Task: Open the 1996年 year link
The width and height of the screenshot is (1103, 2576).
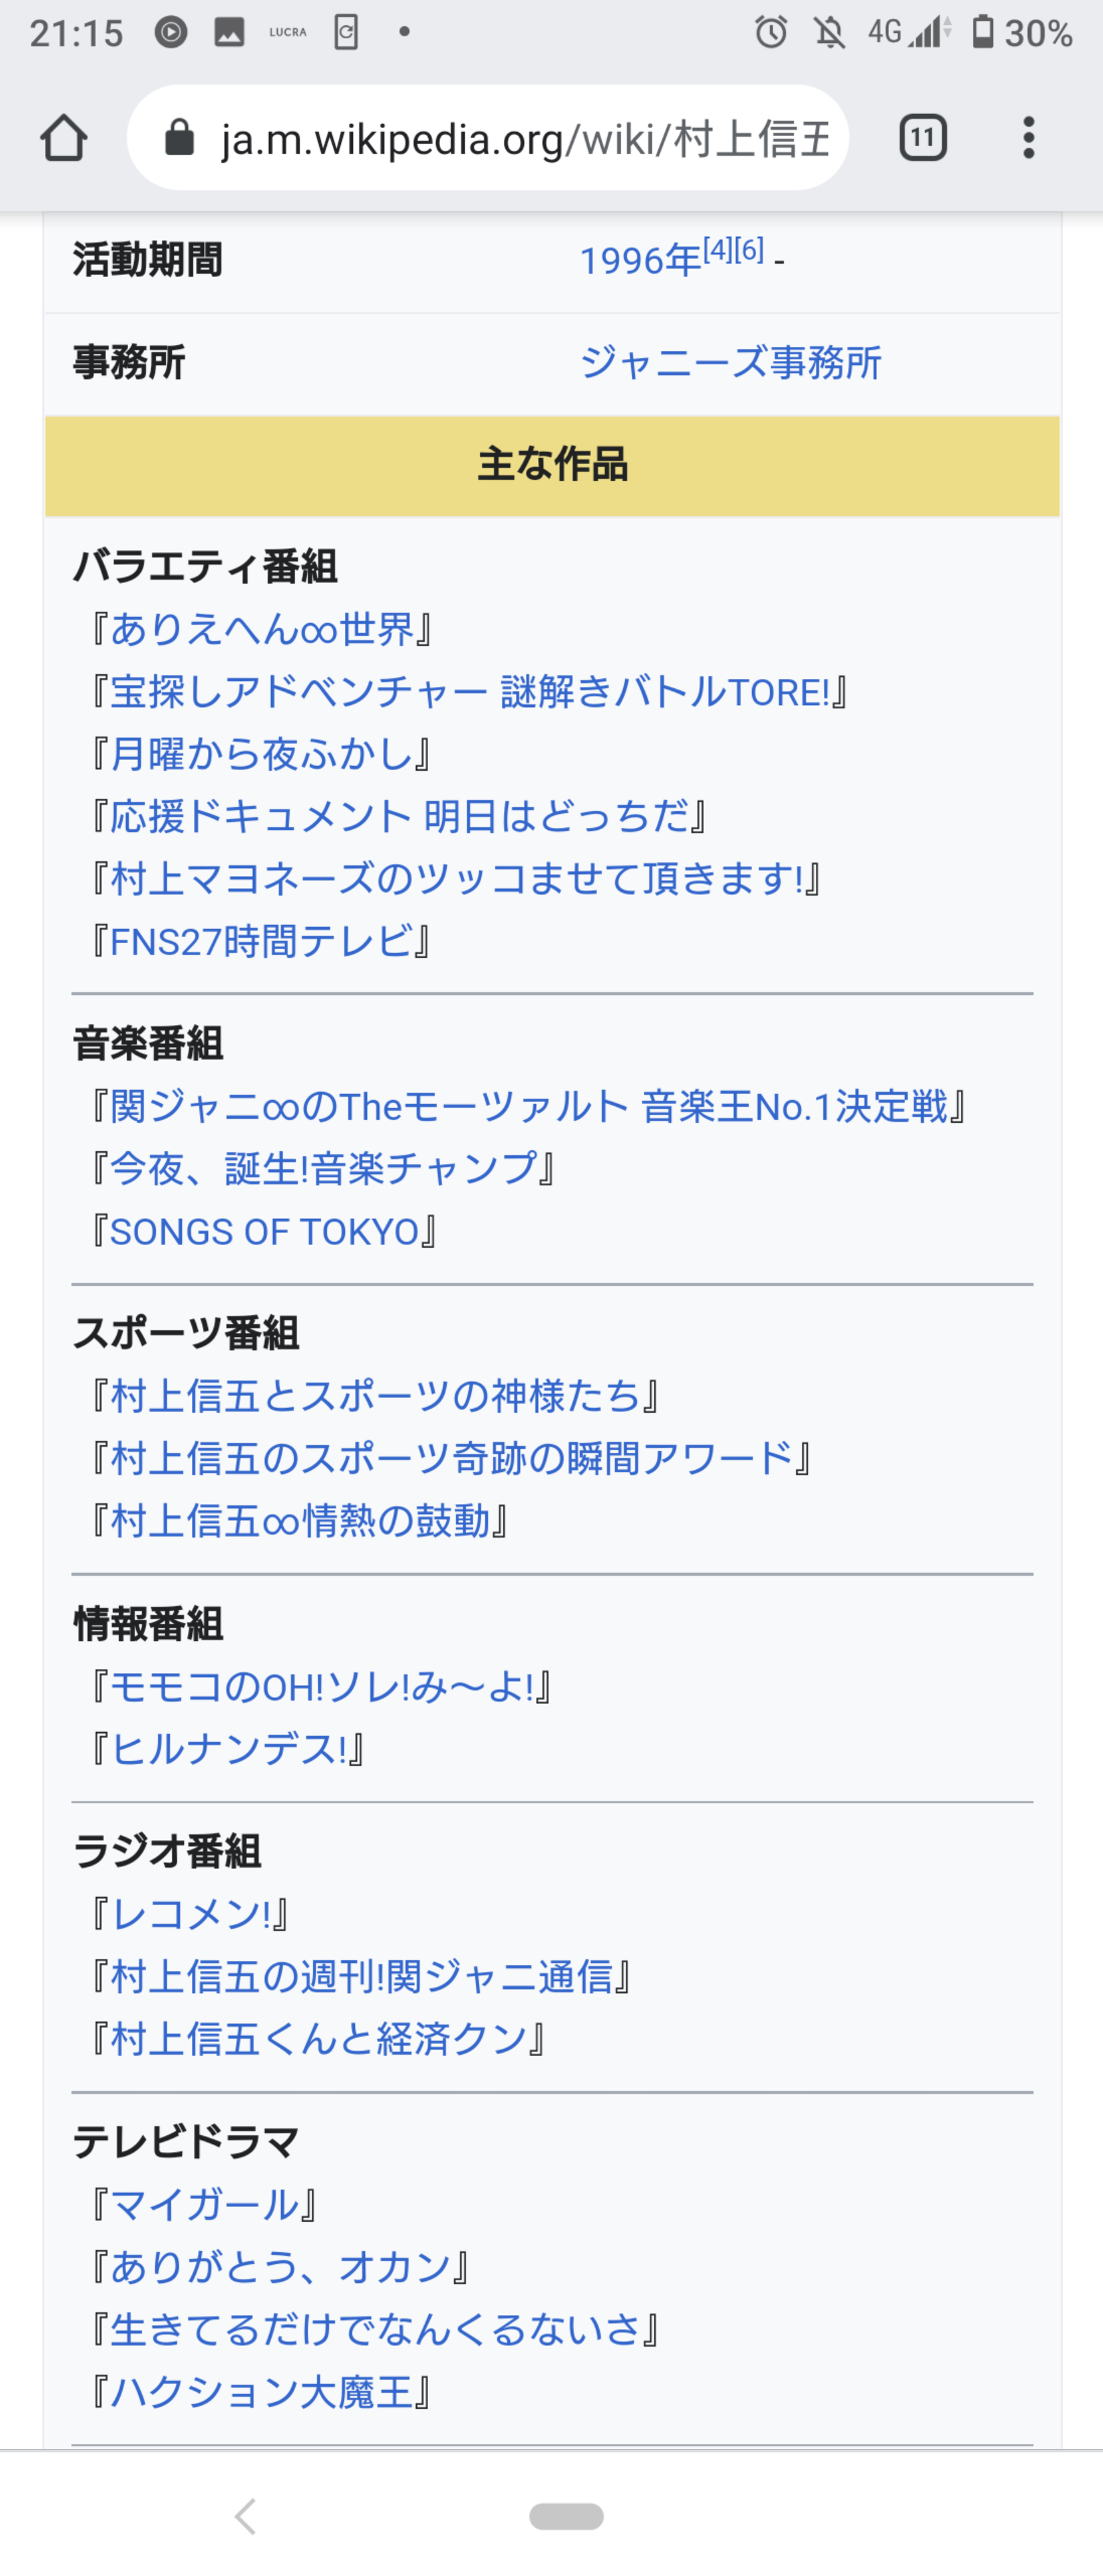Action: click(x=640, y=261)
